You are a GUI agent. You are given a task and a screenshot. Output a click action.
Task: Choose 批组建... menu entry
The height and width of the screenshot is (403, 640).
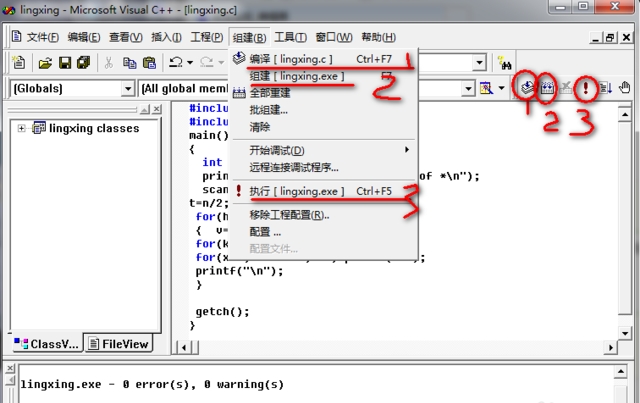click(x=323, y=110)
